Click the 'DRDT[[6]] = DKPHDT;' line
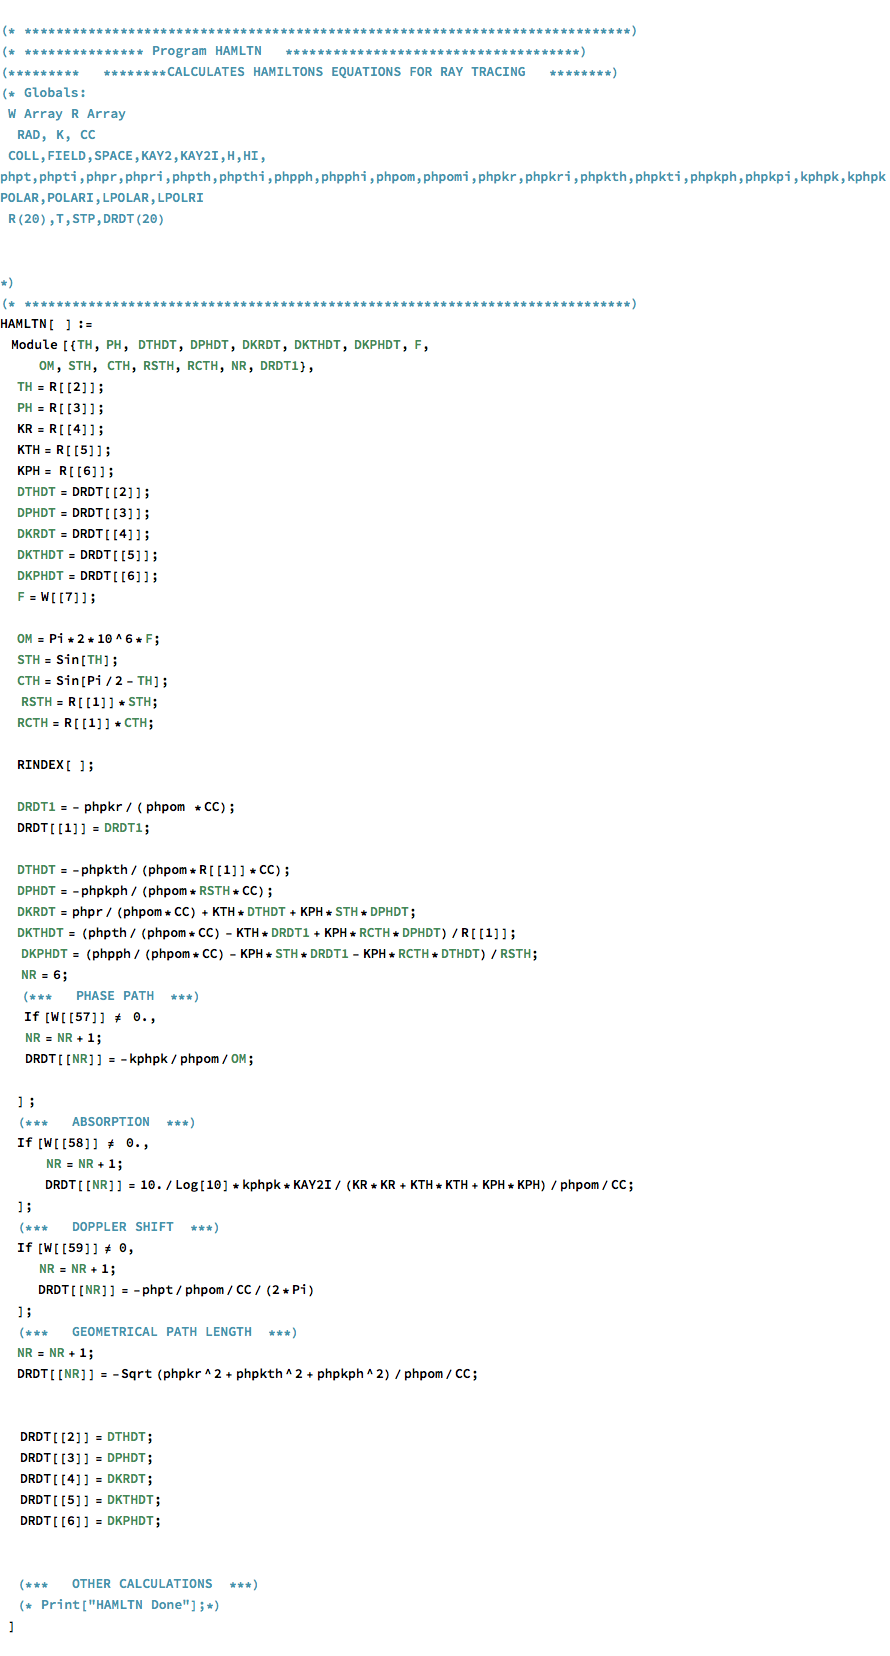The image size is (890, 1656). click(90, 1521)
